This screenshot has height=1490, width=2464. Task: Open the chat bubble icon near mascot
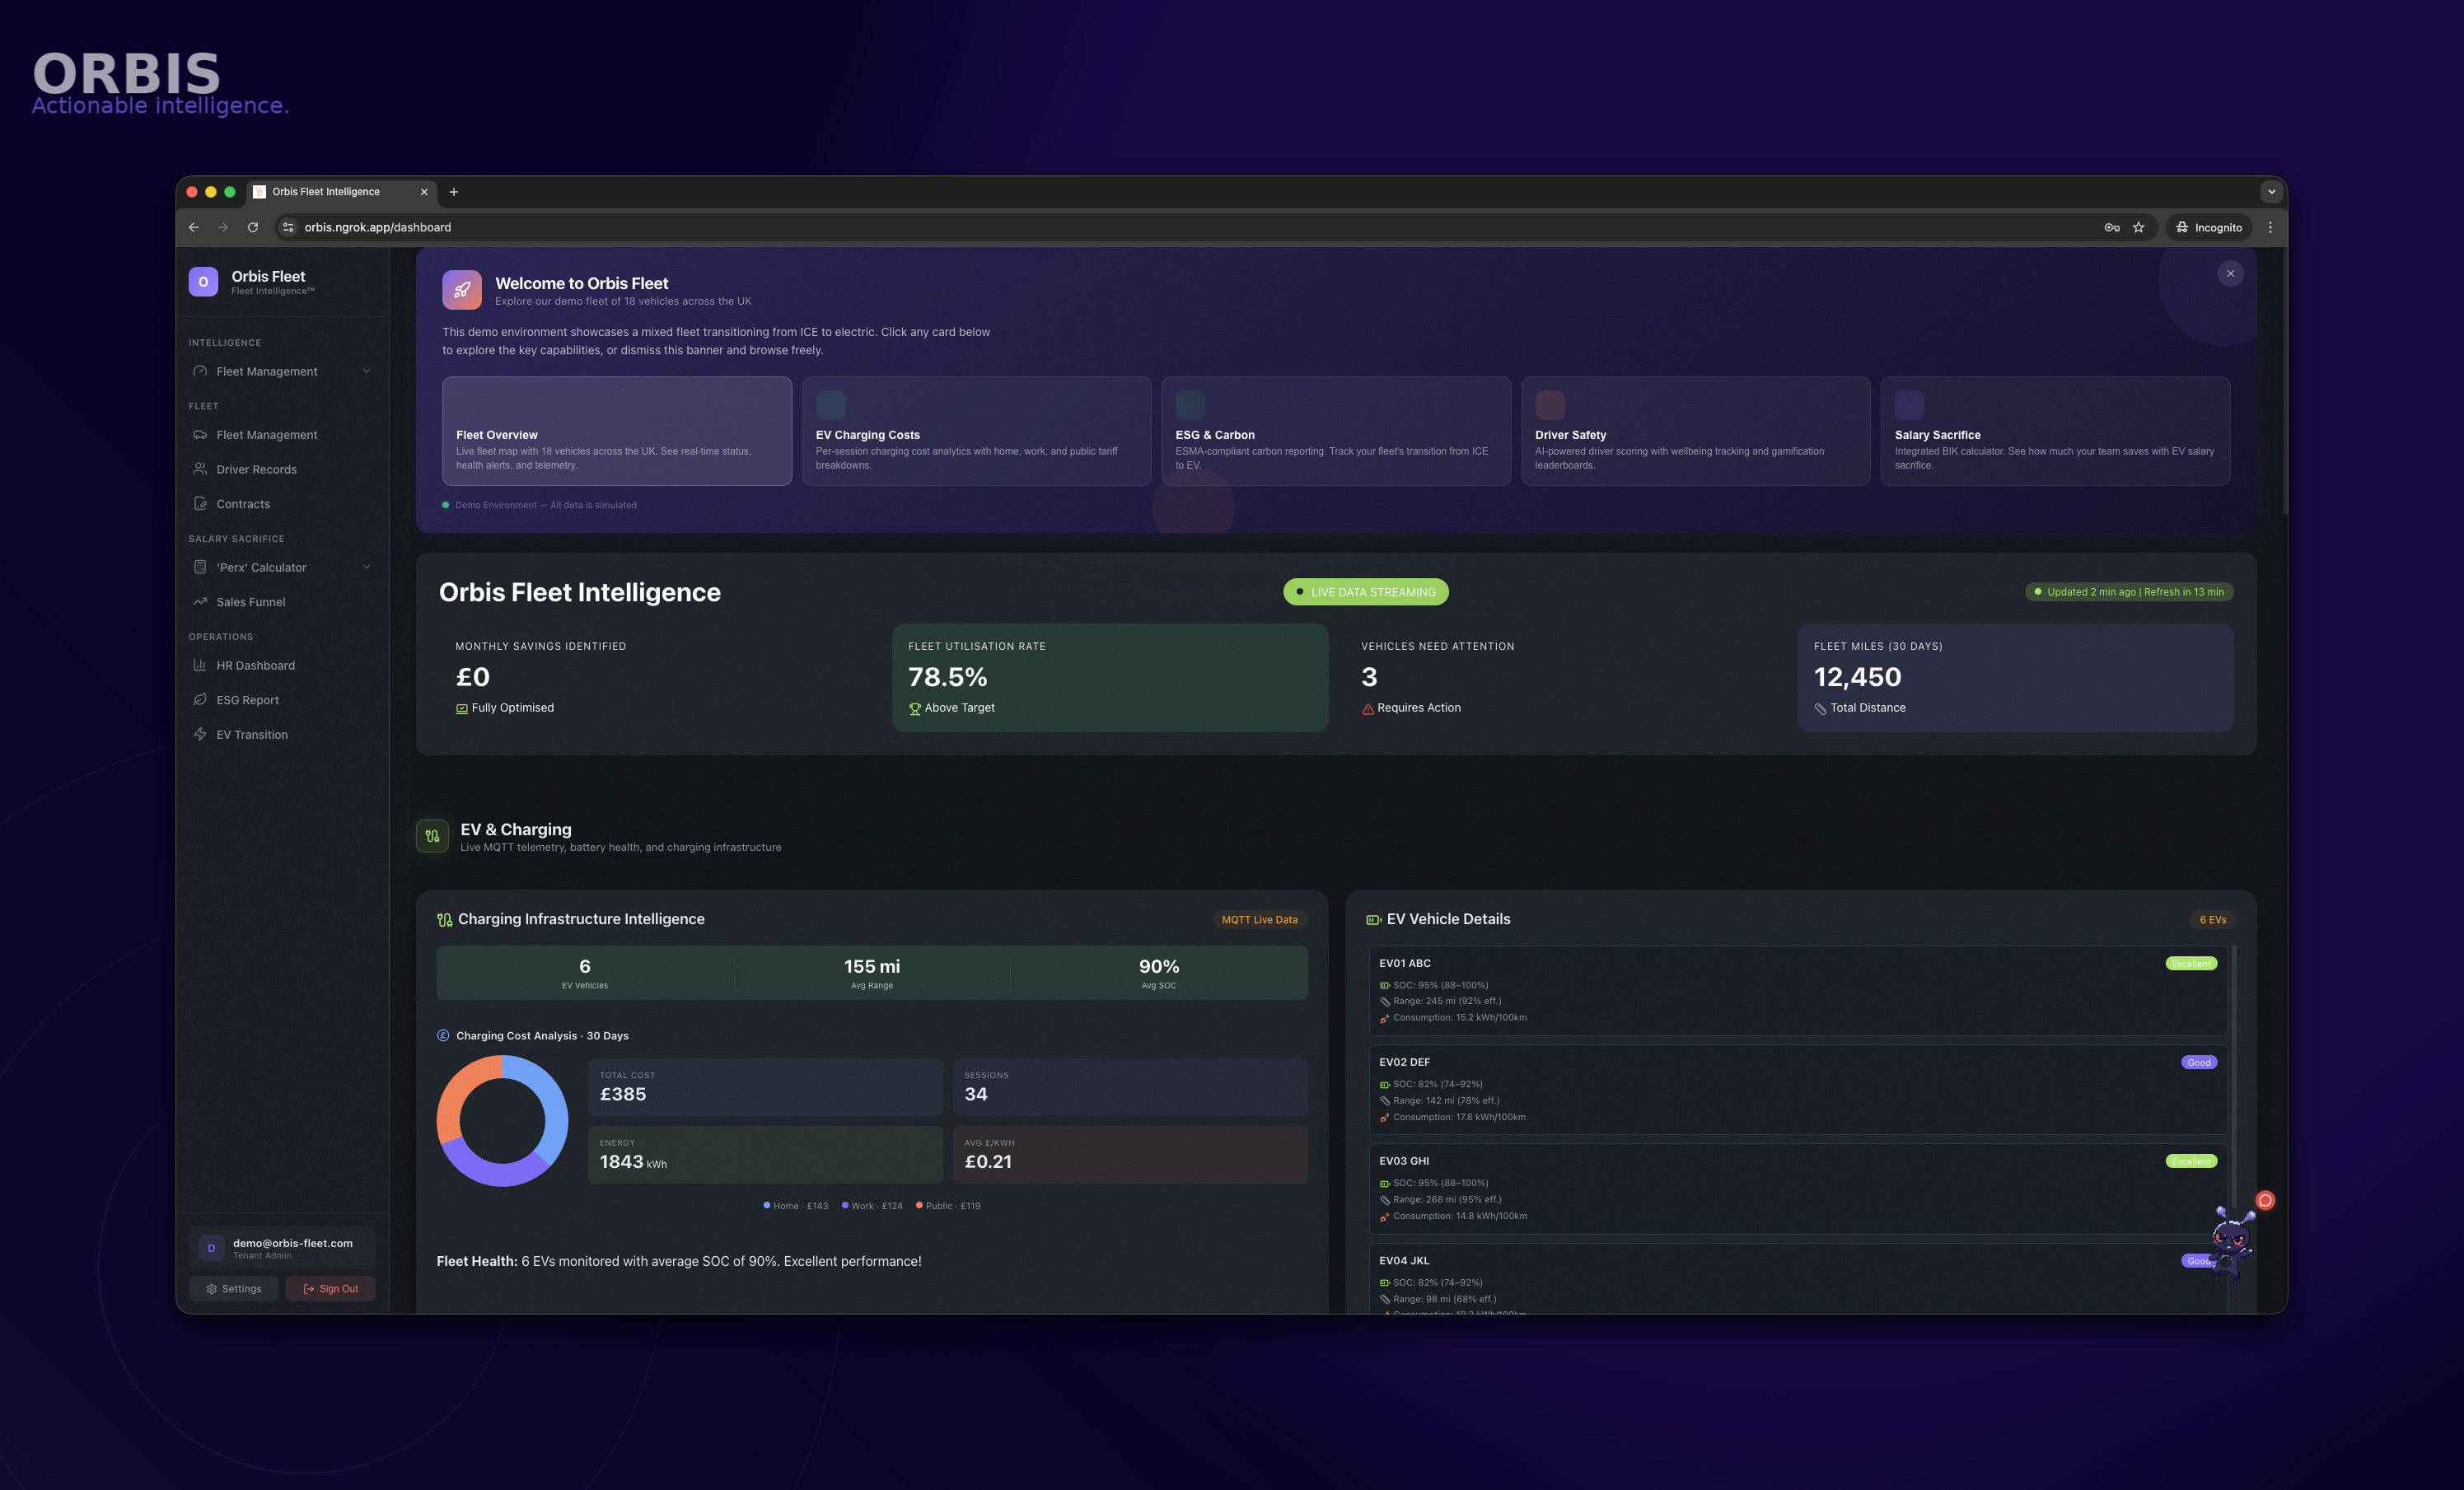click(x=2265, y=1200)
